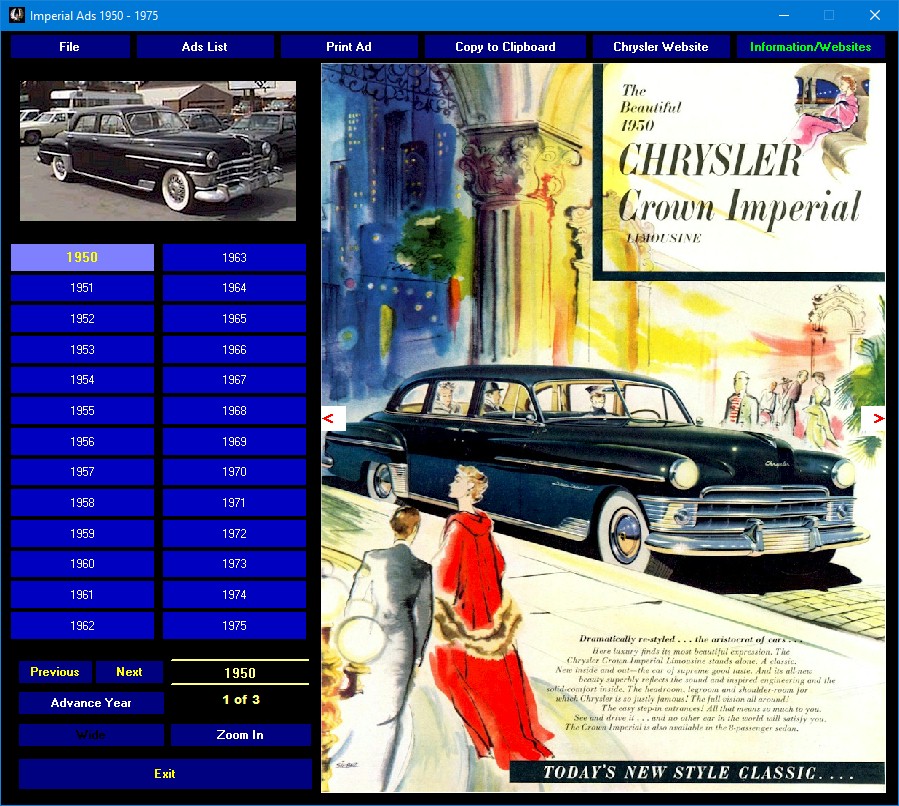Open the File menu
The width and height of the screenshot is (899, 806).
pos(70,47)
